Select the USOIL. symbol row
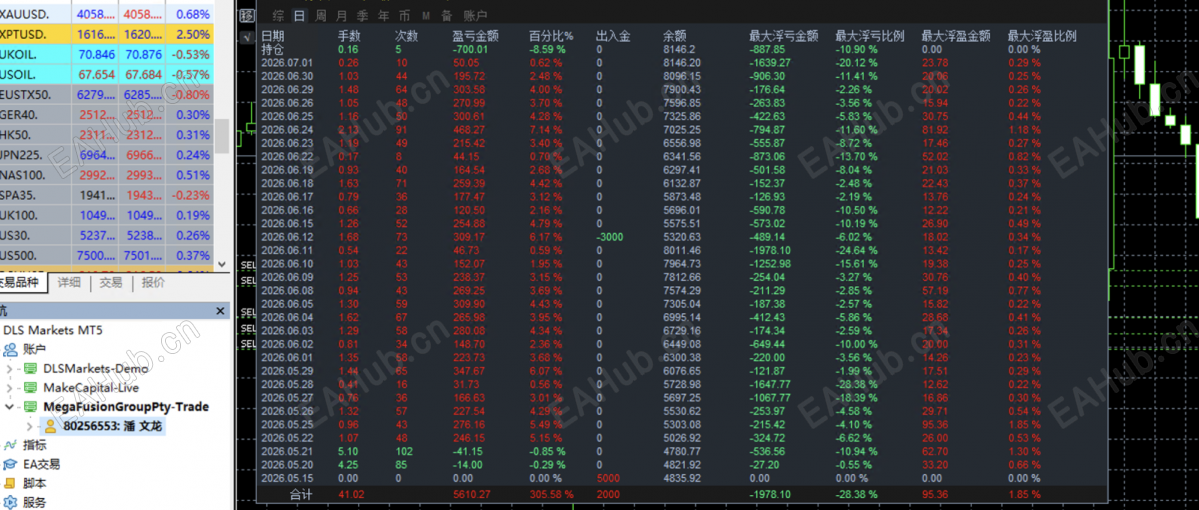This screenshot has width=1199, height=510. [107, 74]
